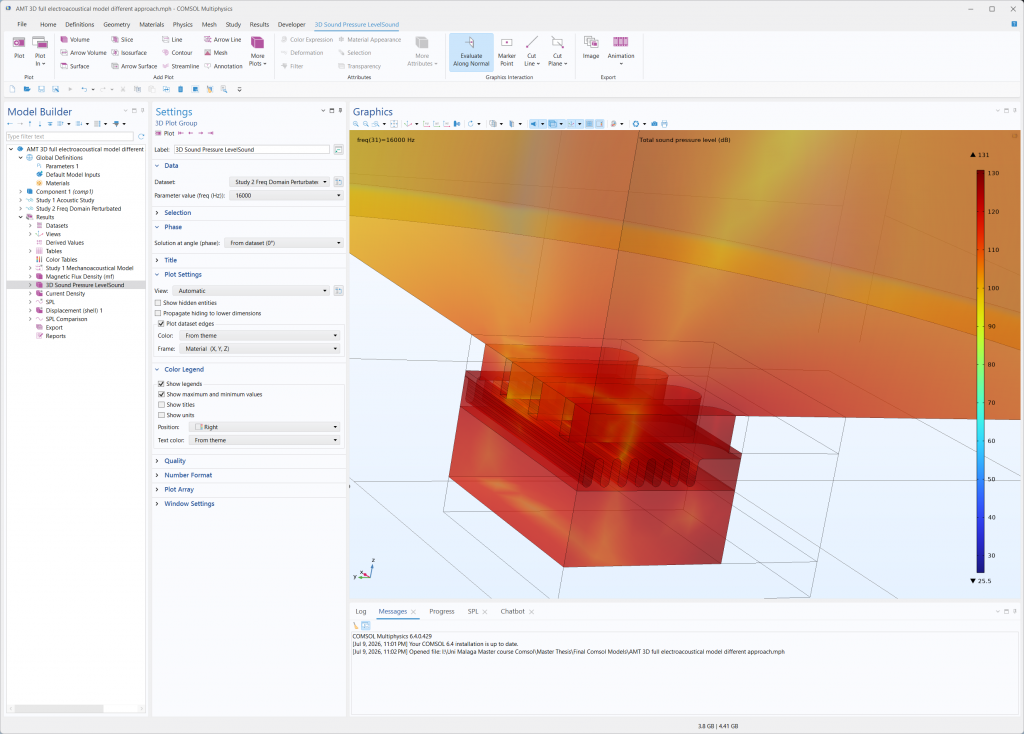Open Animation export menu

(620, 51)
